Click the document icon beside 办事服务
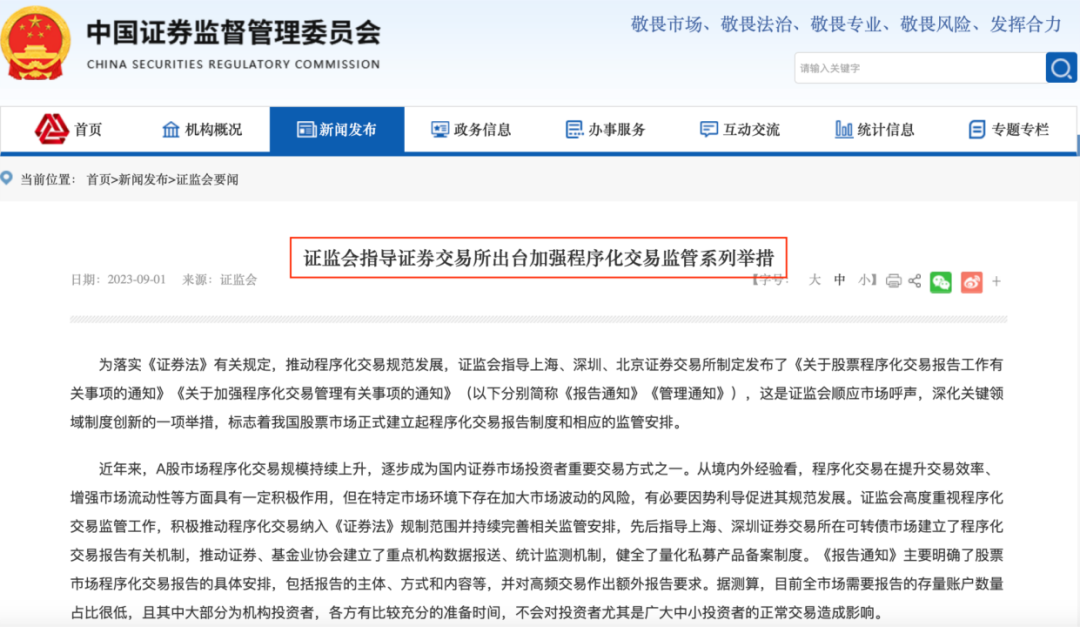The width and height of the screenshot is (1080, 627). tap(574, 129)
